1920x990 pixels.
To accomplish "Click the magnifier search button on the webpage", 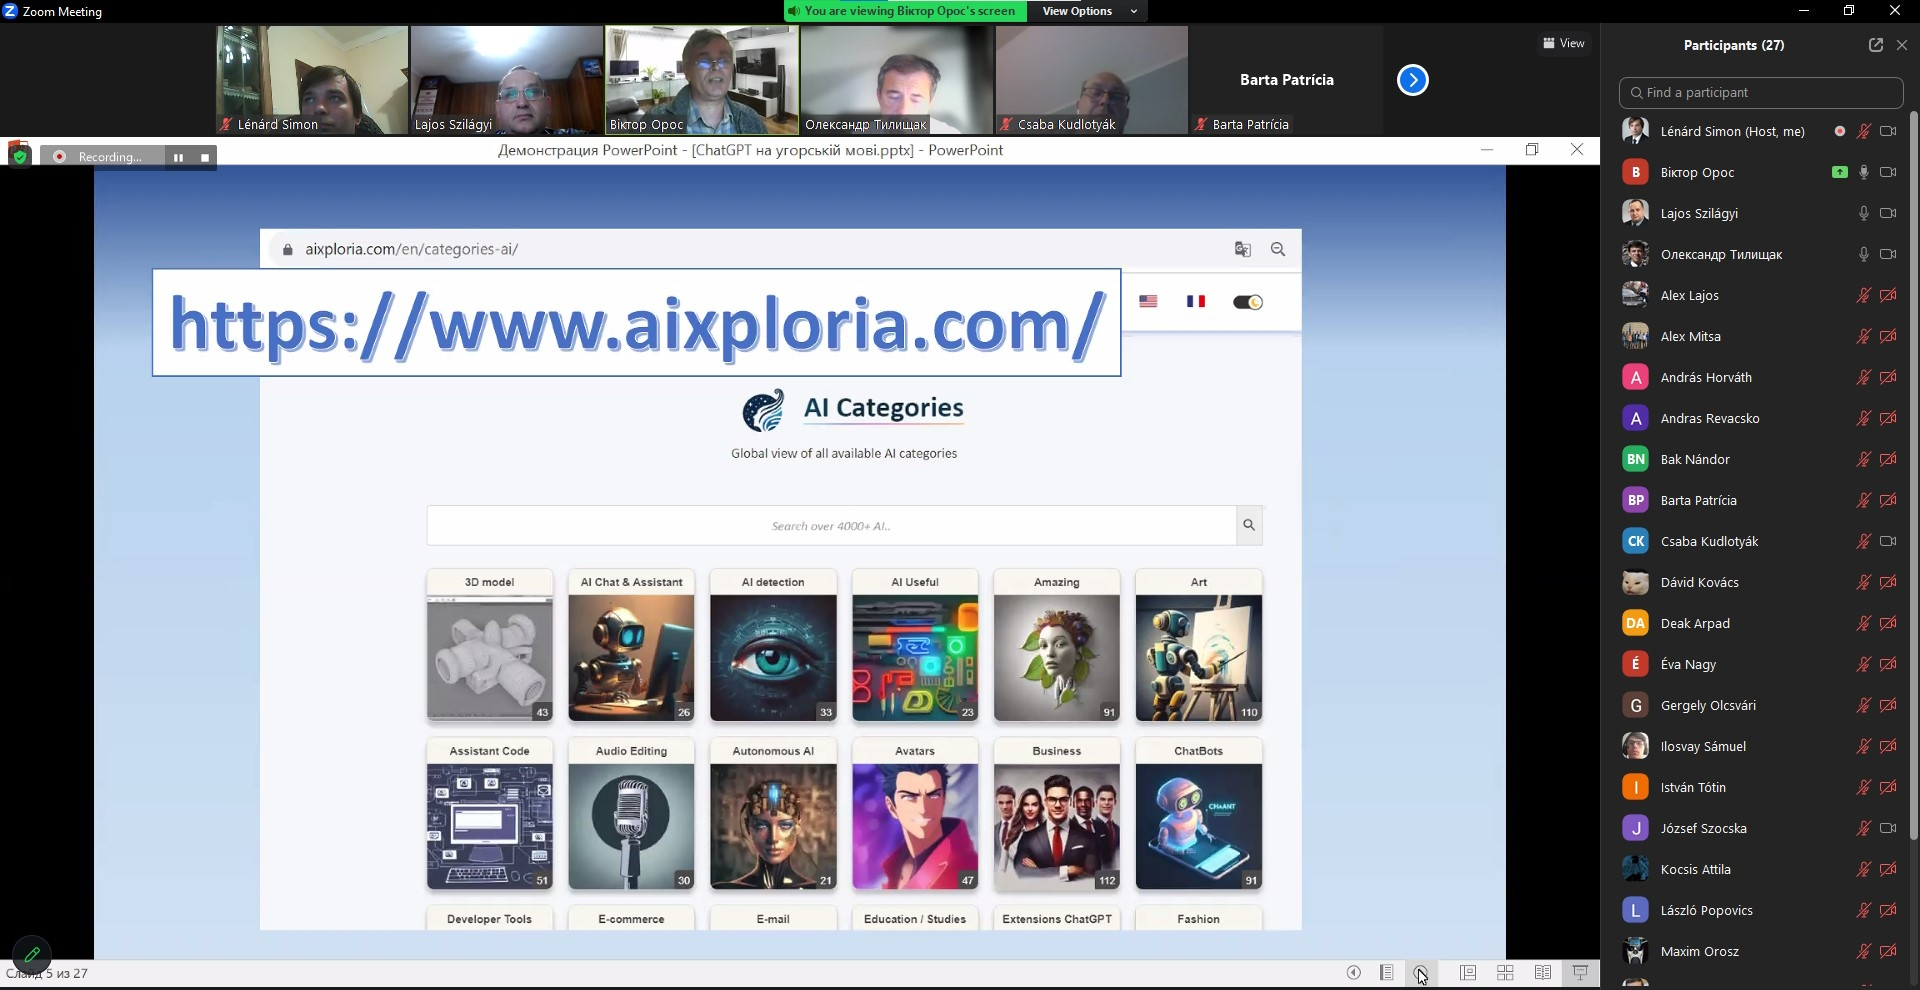I will click(1248, 525).
